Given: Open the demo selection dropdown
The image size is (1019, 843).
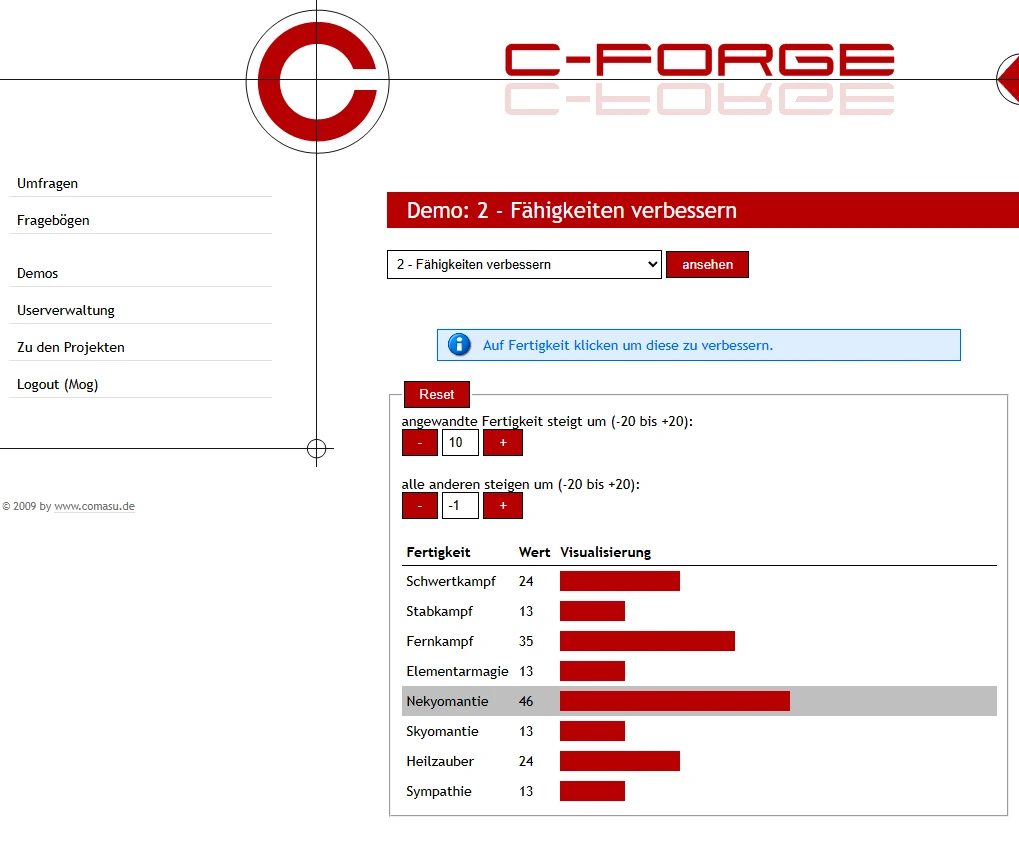Looking at the screenshot, I should [x=524, y=265].
